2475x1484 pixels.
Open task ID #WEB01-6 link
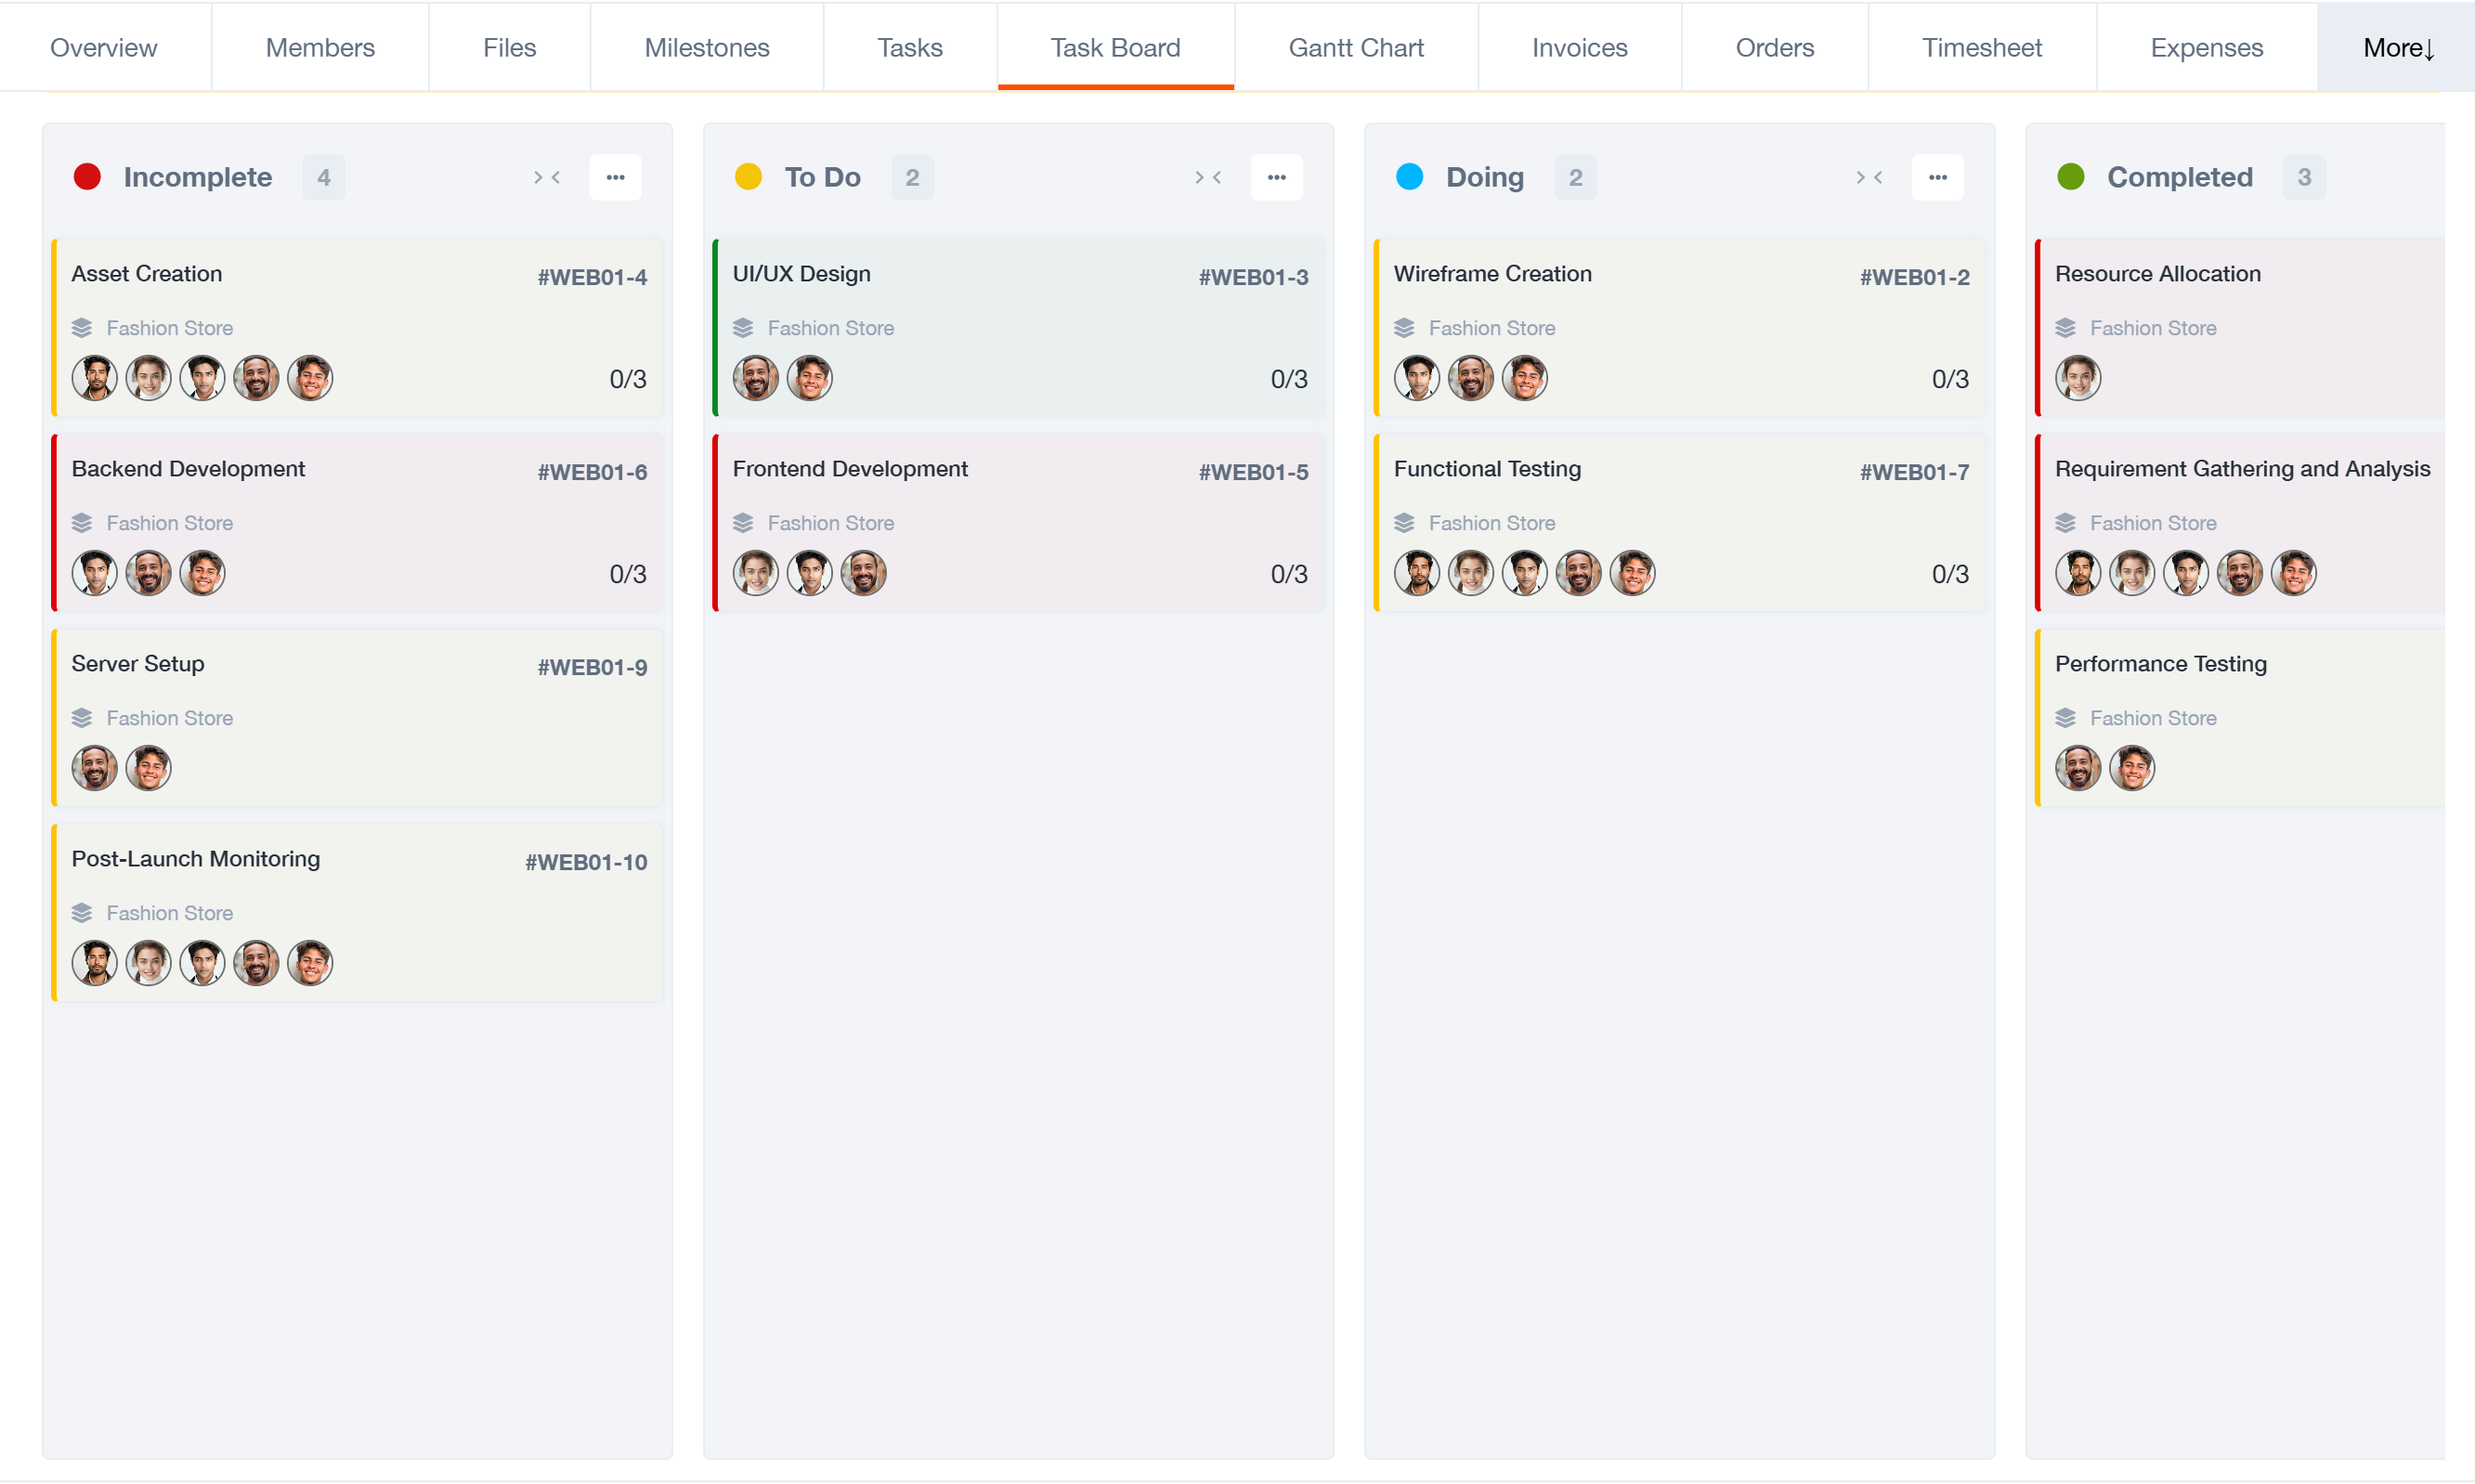coord(592,472)
